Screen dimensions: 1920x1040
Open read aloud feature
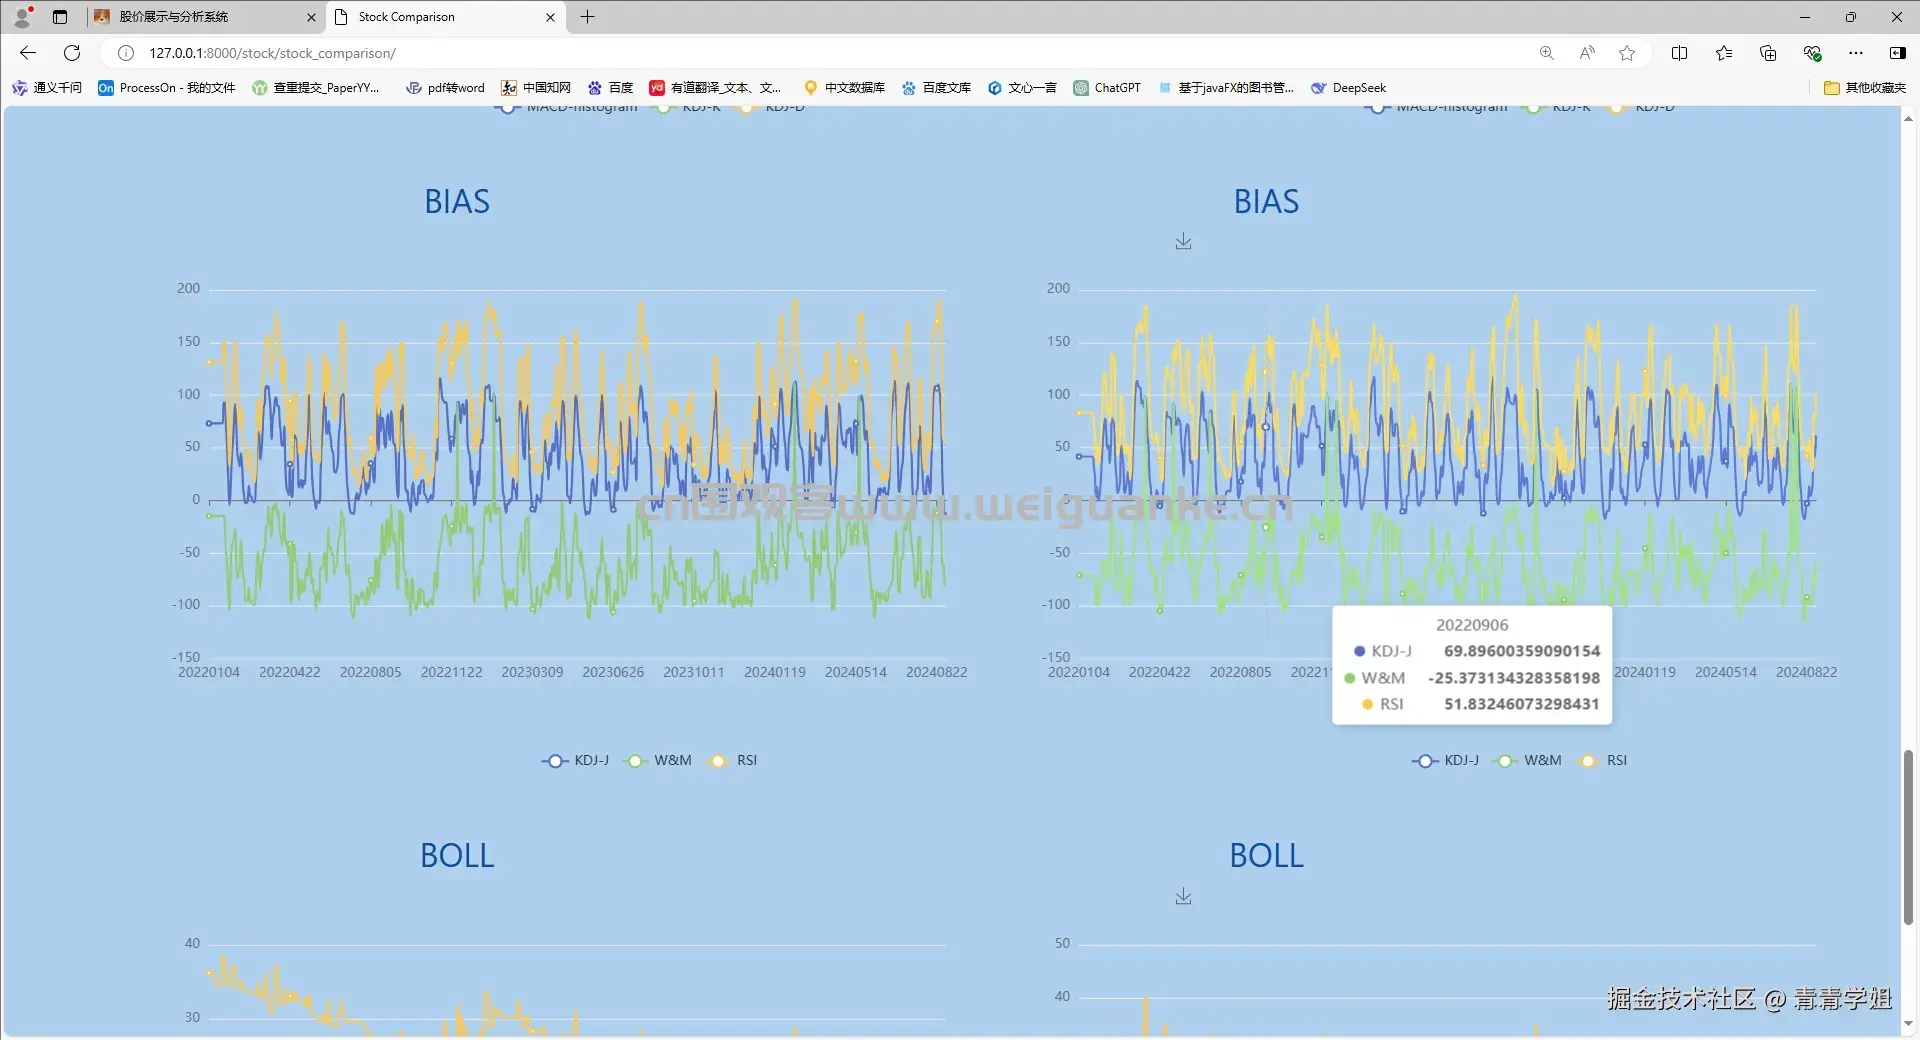(x=1587, y=53)
